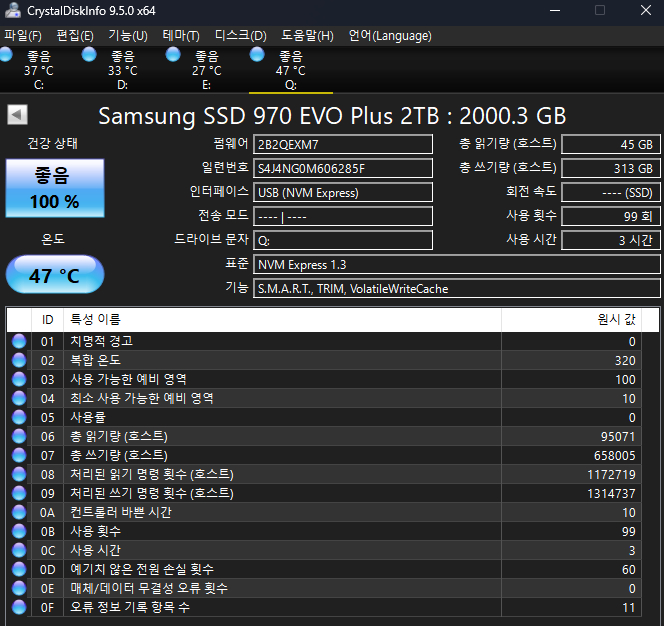This screenshot has height=626, width=664.
Task: Click the previous disk arrow button
Action: (17, 115)
